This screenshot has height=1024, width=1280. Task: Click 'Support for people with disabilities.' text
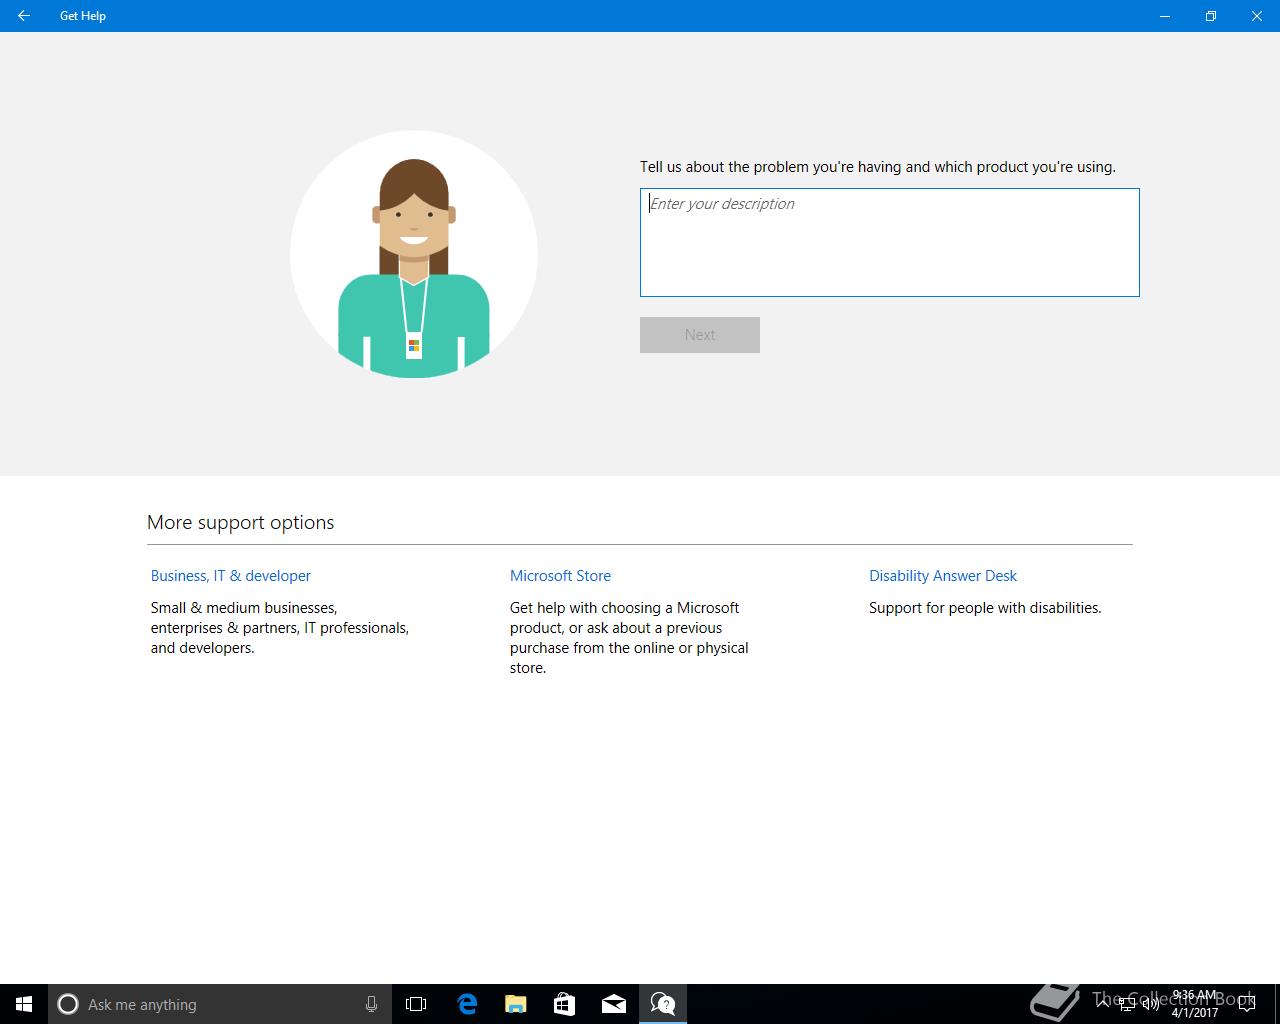(x=985, y=608)
